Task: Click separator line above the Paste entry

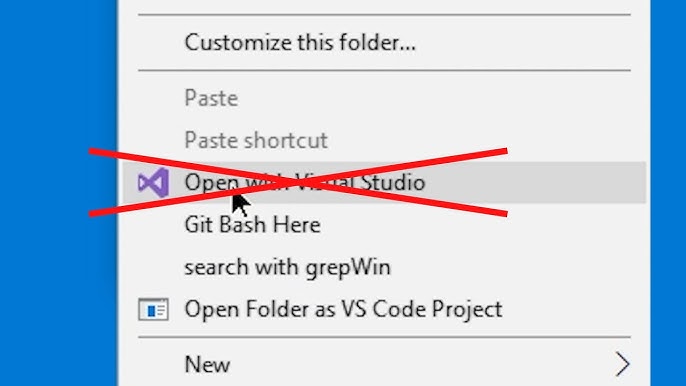Action: tap(385, 70)
